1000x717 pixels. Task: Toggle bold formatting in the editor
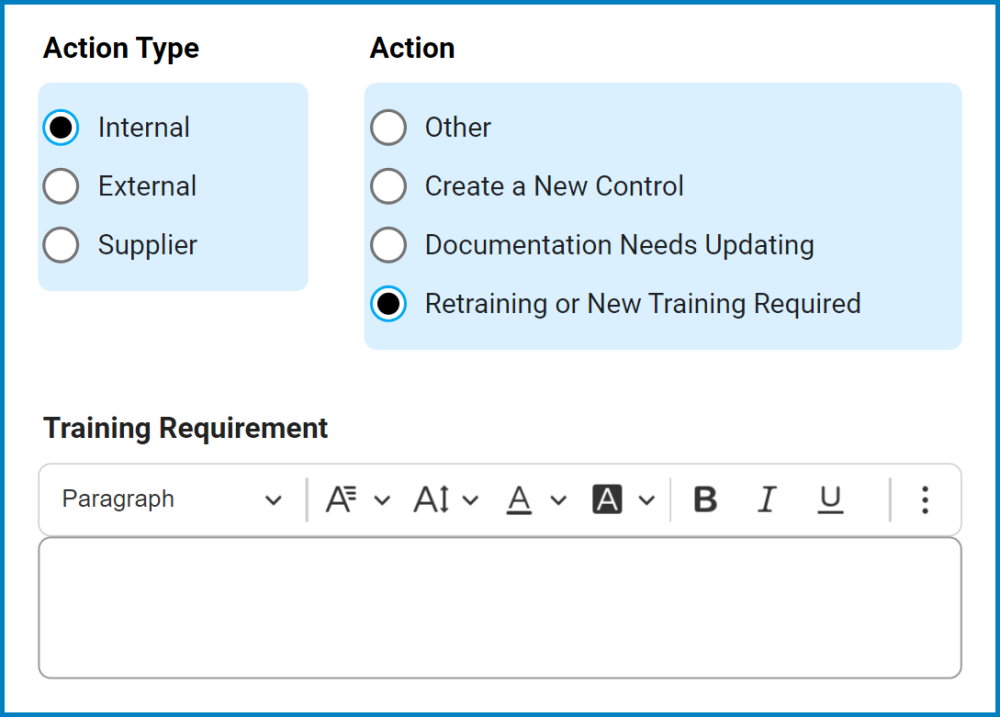point(705,499)
